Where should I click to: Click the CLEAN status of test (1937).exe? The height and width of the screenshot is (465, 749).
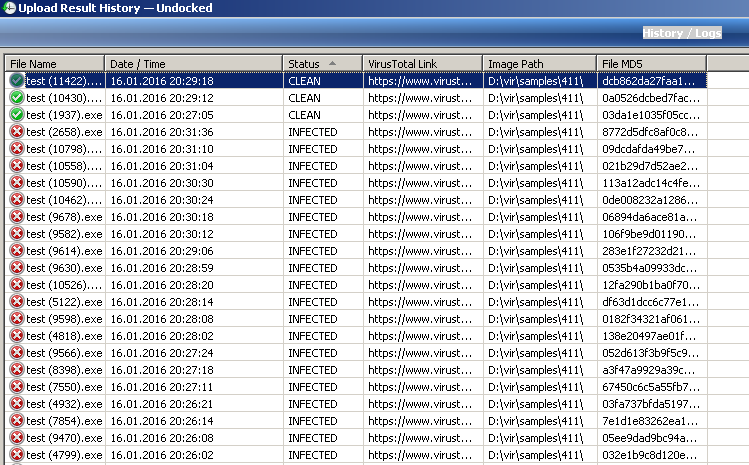tap(304, 115)
